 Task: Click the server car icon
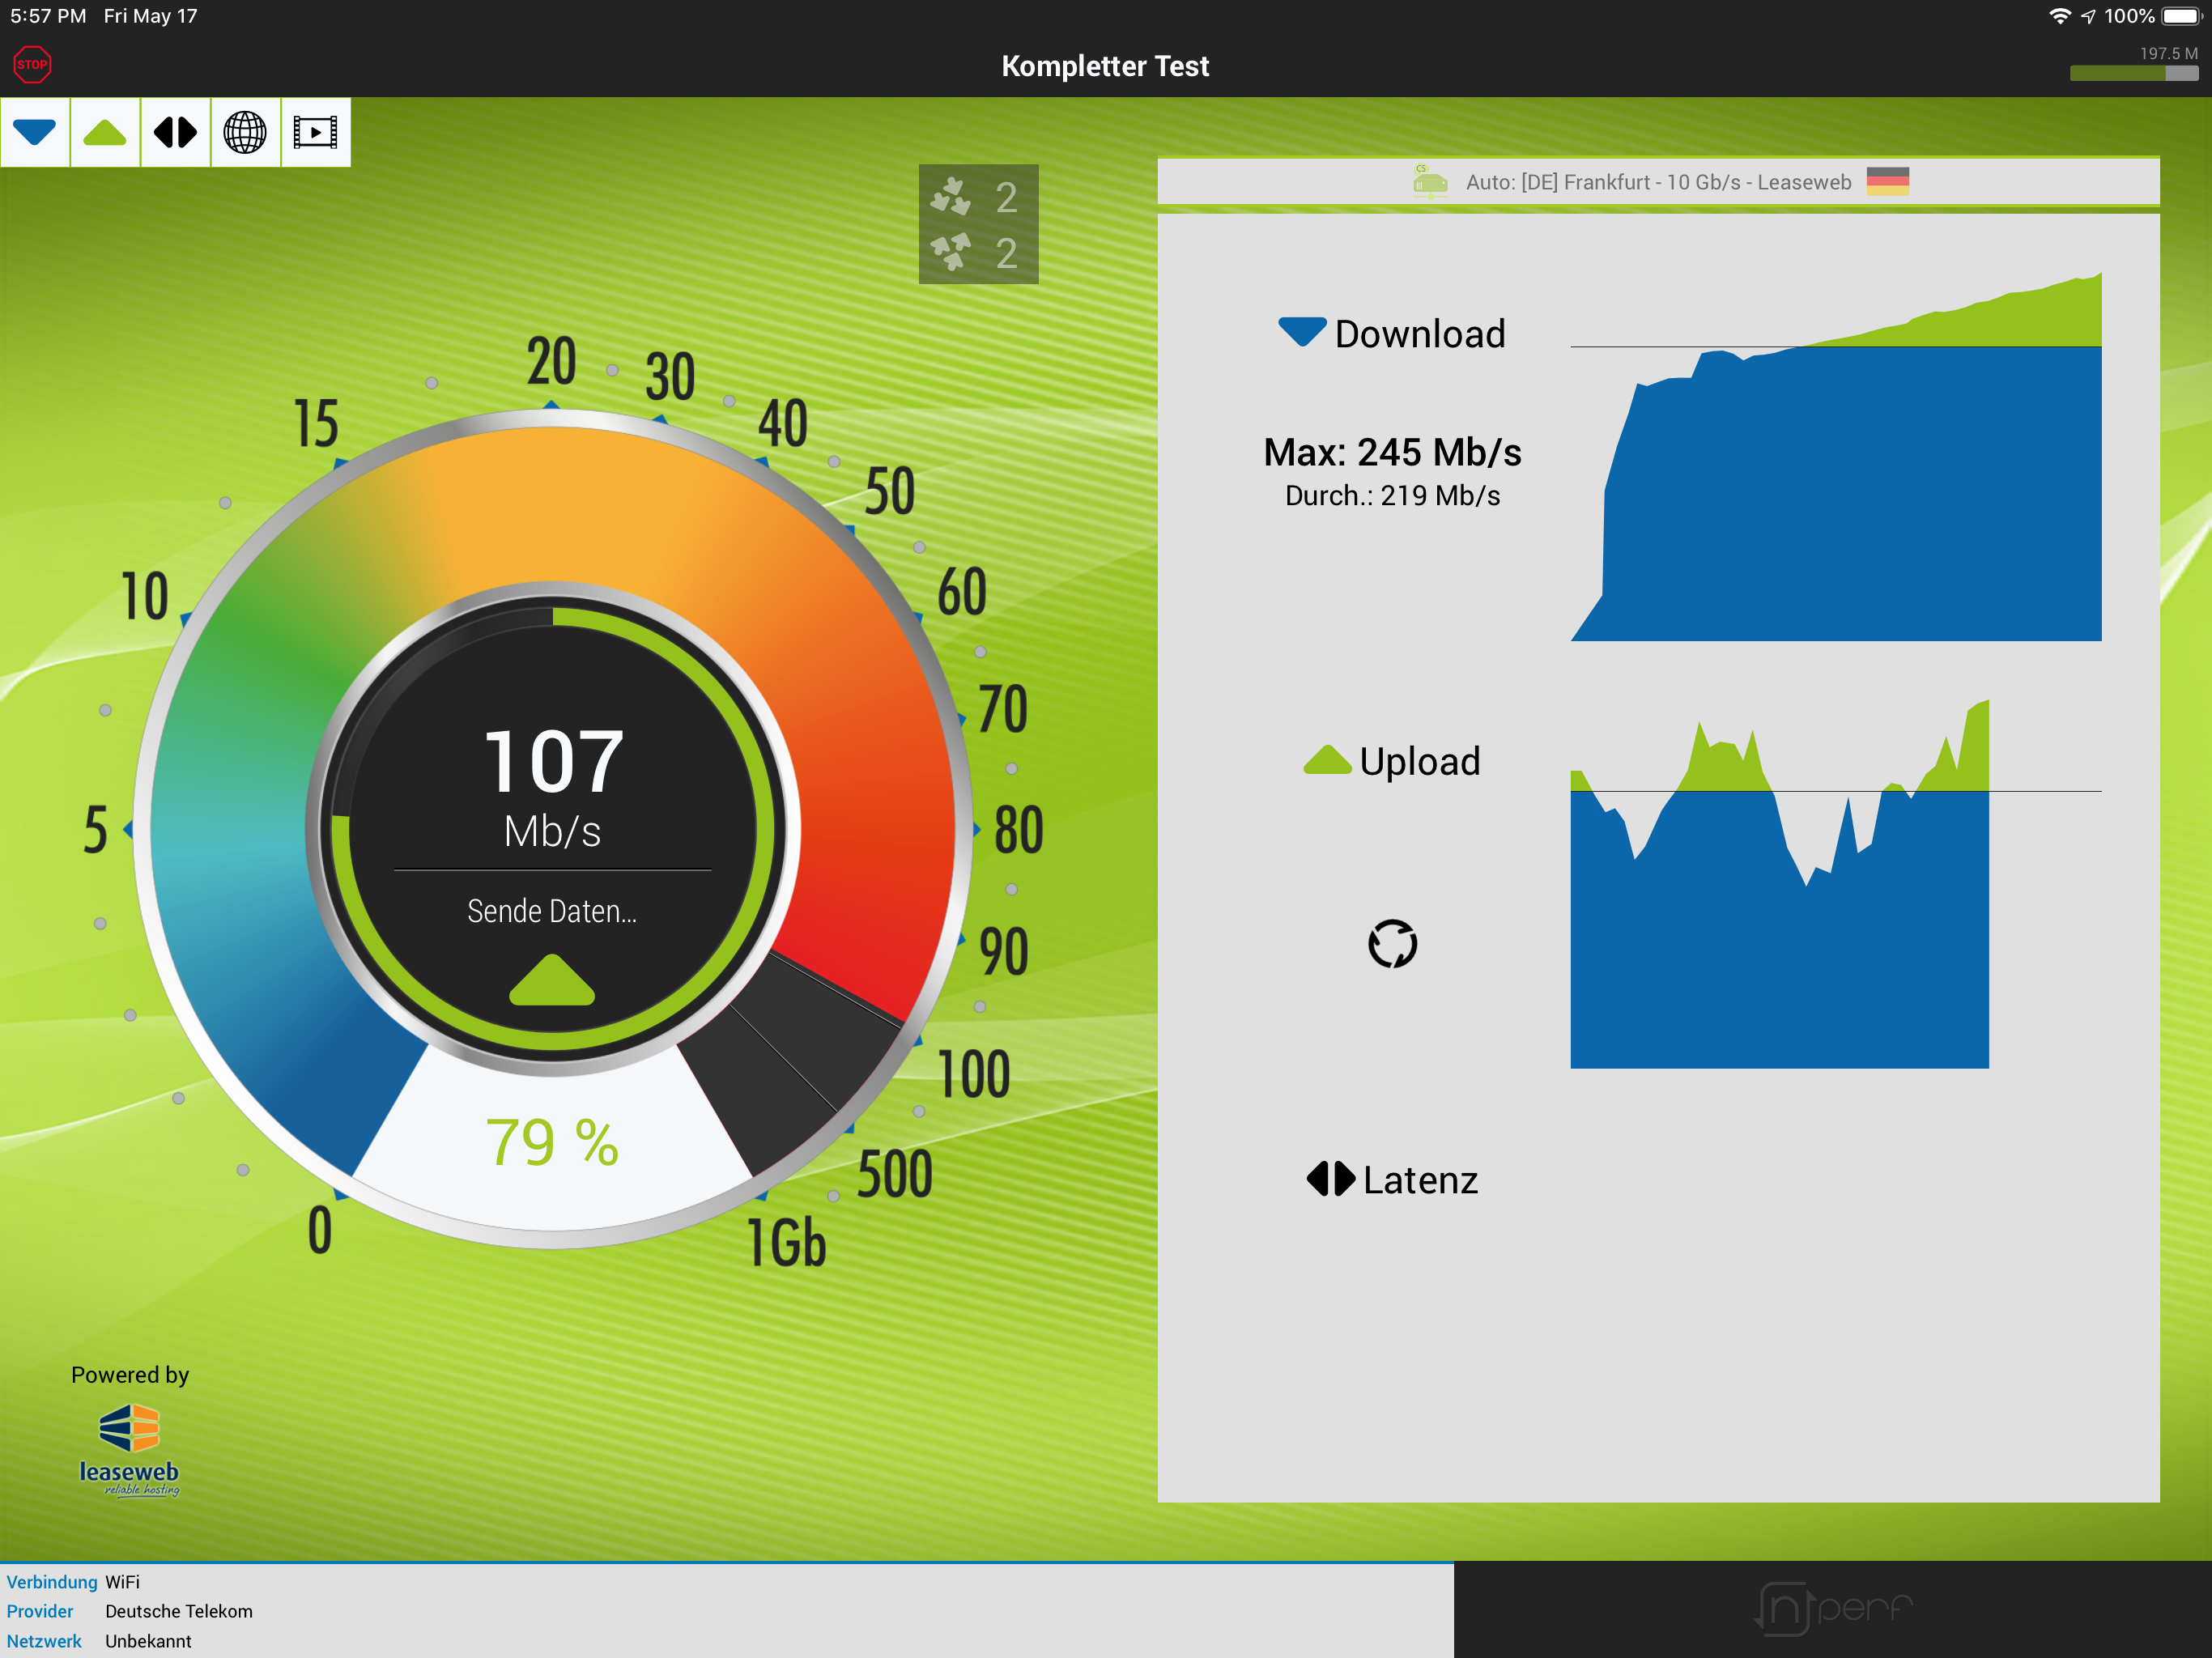click(x=1430, y=181)
